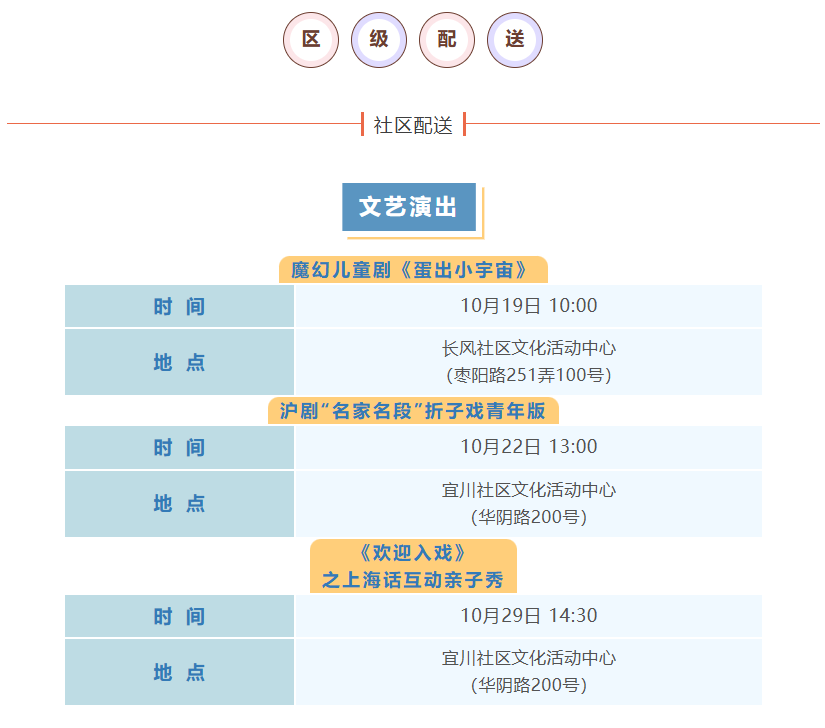Screen dimensions: 825x728
Task: Click 宜川社区文化活动中心 under 10月22日 show
Action: pyautogui.click(x=528, y=490)
